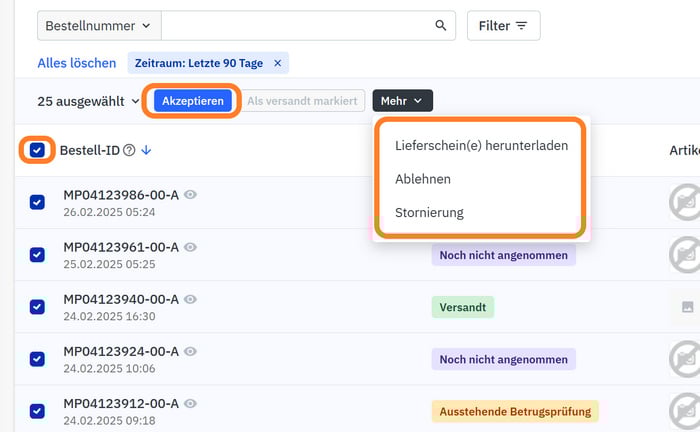Click the eye icon beside order MP04123961-00-A
The width and height of the screenshot is (700, 432).
190,247
